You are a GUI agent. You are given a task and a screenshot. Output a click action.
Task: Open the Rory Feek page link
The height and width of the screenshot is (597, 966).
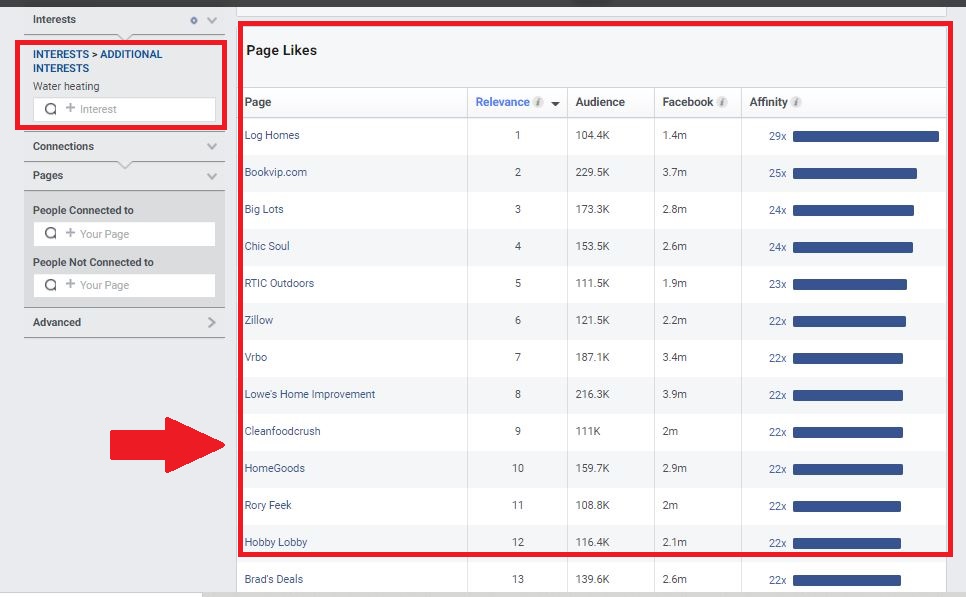tap(267, 505)
